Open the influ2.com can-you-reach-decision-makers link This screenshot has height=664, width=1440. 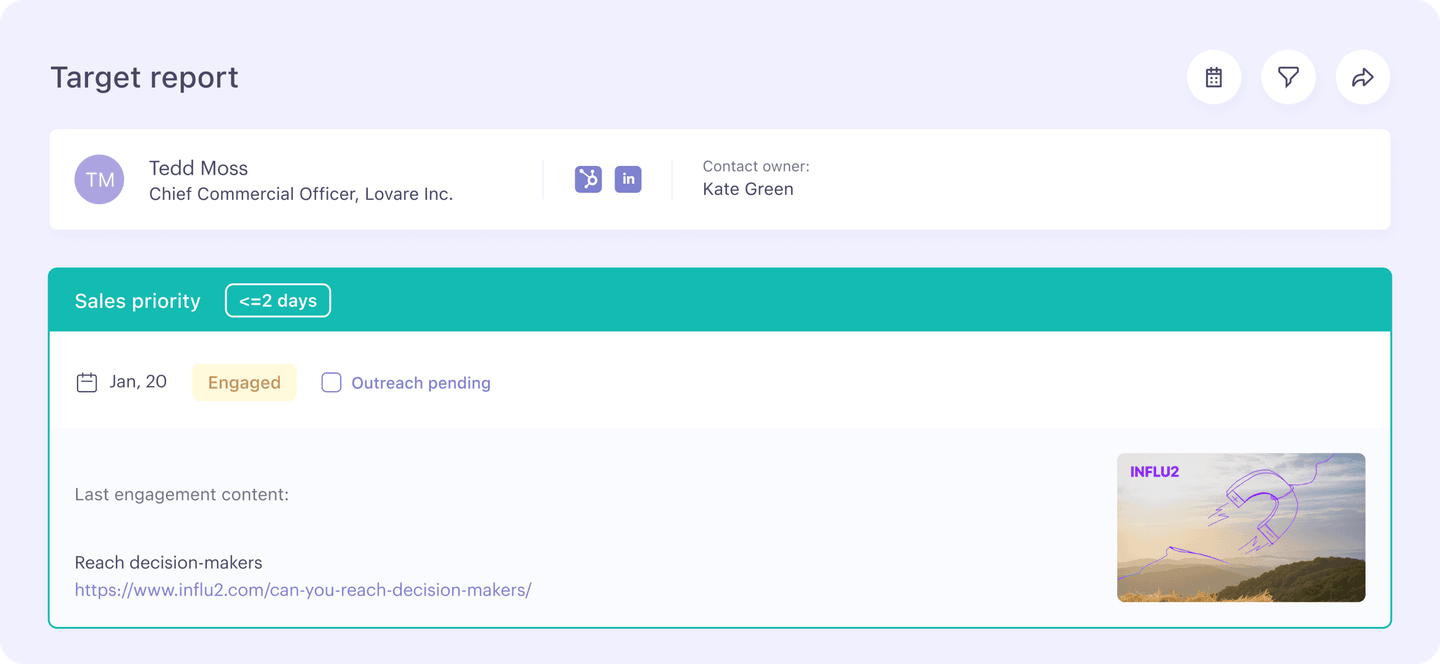point(303,590)
